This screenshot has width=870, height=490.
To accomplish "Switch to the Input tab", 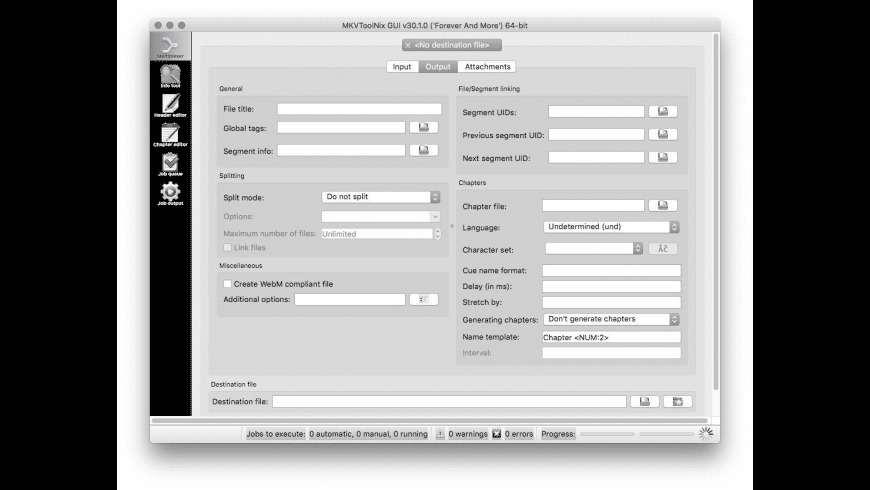I will (x=402, y=67).
